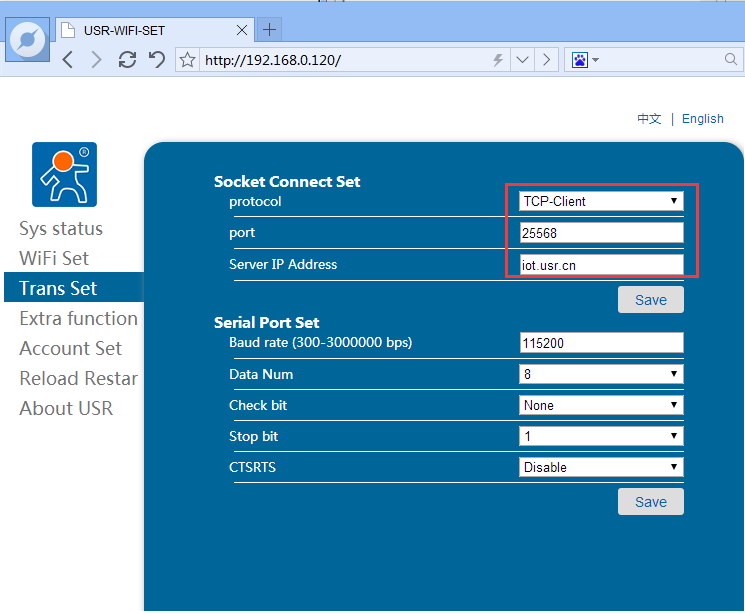Click the magnifier search icon
Viewport: 745px width, 615px height.
pyautogui.click(x=731, y=60)
